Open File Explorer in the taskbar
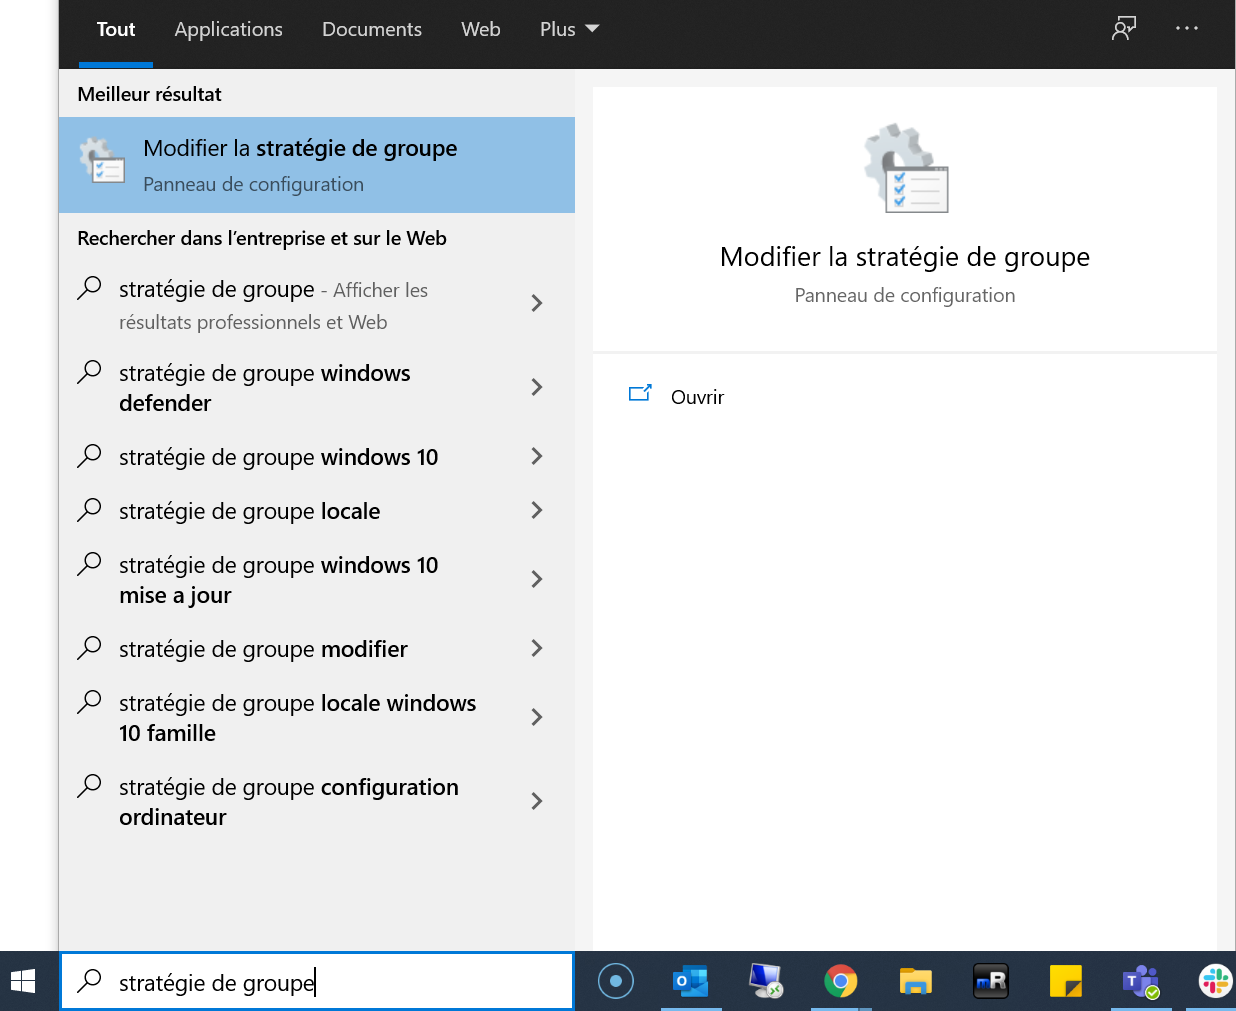Screen dimensions: 1236x1011 click(x=915, y=981)
